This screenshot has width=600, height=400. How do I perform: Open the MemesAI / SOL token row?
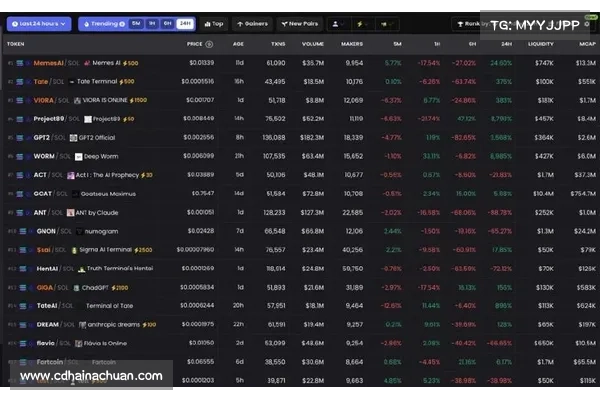[300, 63]
